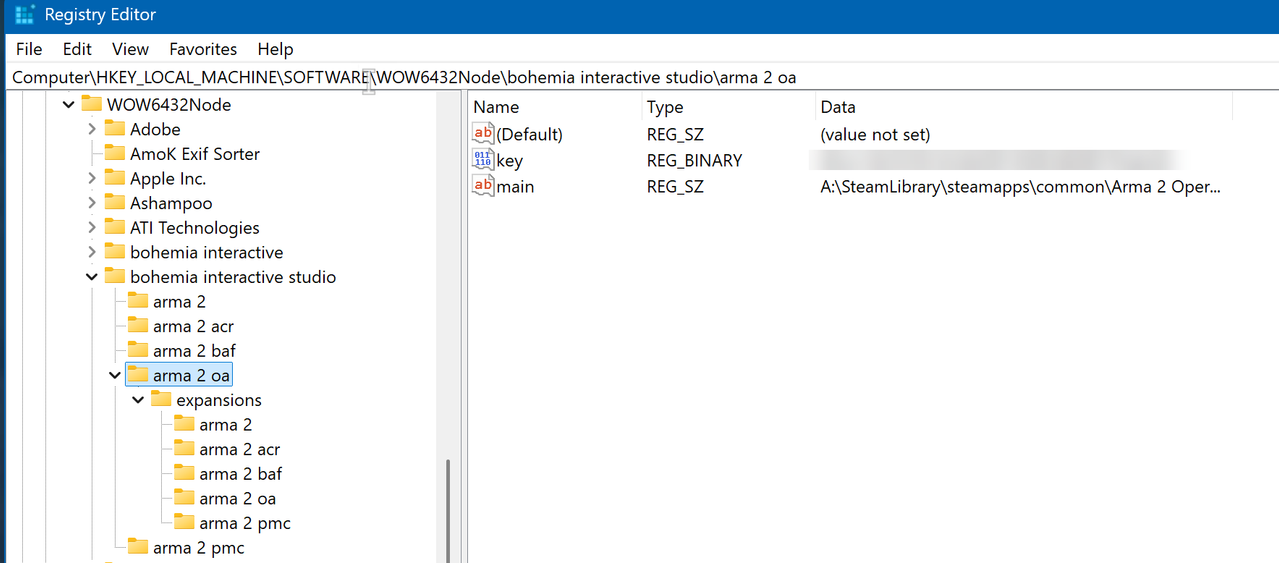Click the SteamLibrary path data of main

(x=1021, y=186)
